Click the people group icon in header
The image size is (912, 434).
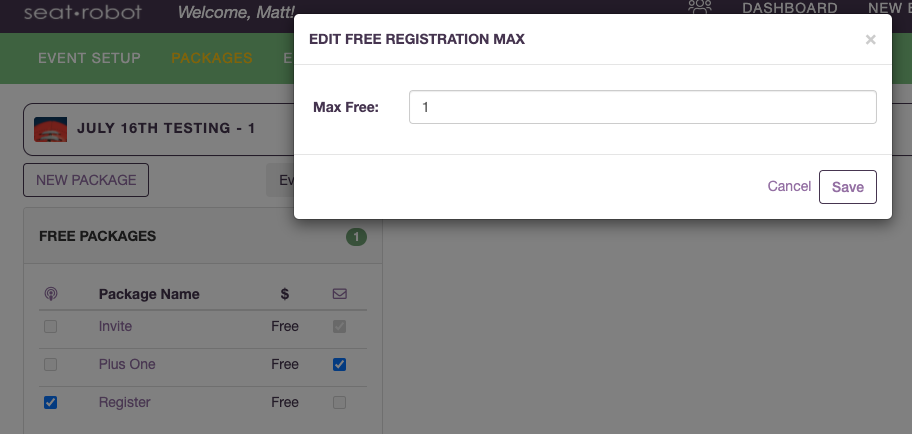coord(700,6)
